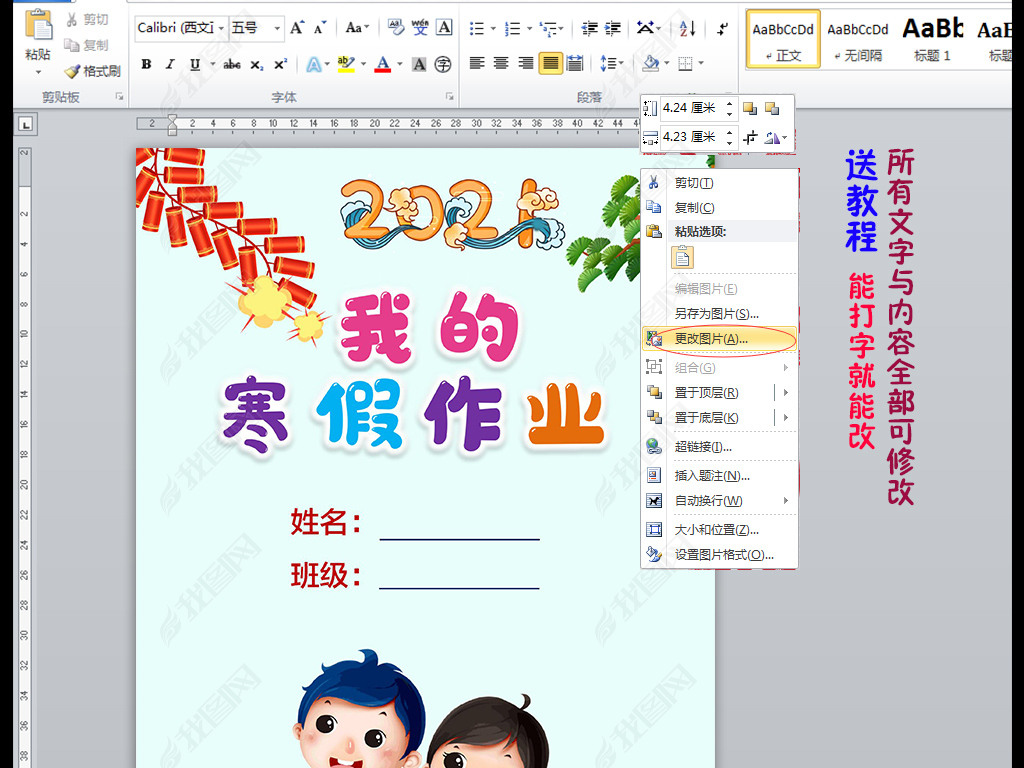Image resolution: width=1024 pixels, height=768 pixels.
Task: Apply the yellow text highlight color
Action: click(346, 64)
